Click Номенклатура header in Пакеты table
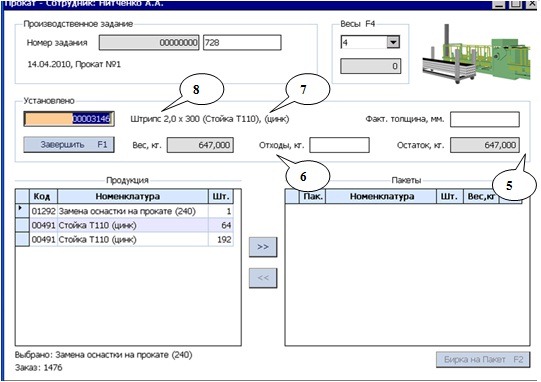 point(381,196)
